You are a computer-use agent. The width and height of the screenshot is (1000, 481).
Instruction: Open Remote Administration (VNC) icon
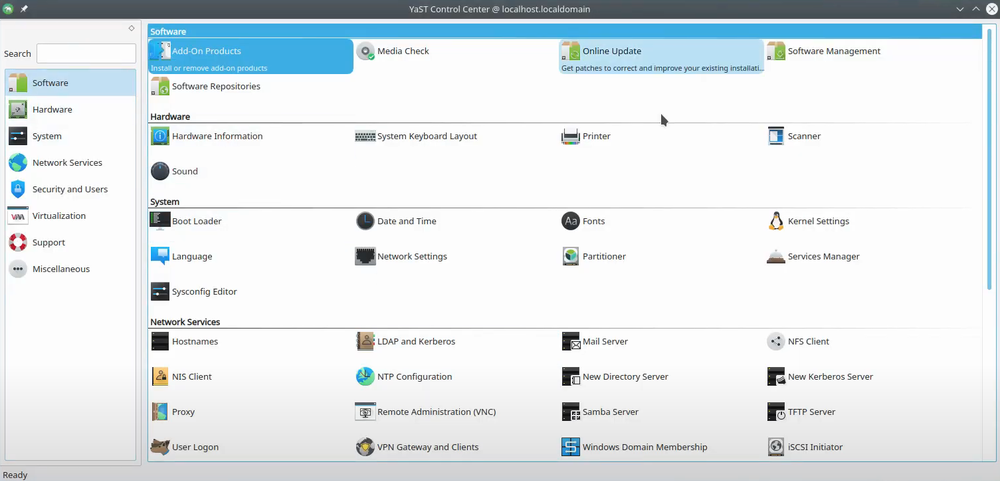(x=365, y=411)
